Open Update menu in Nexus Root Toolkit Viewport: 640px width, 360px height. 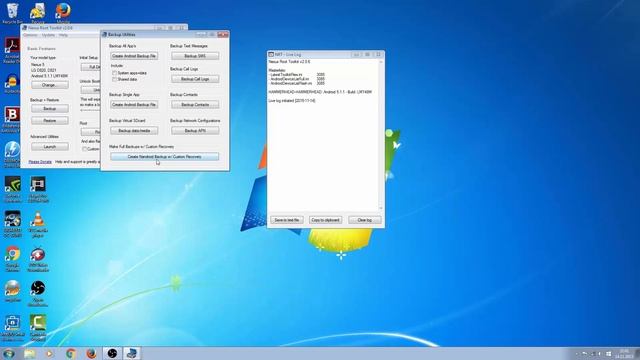(48, 35)
